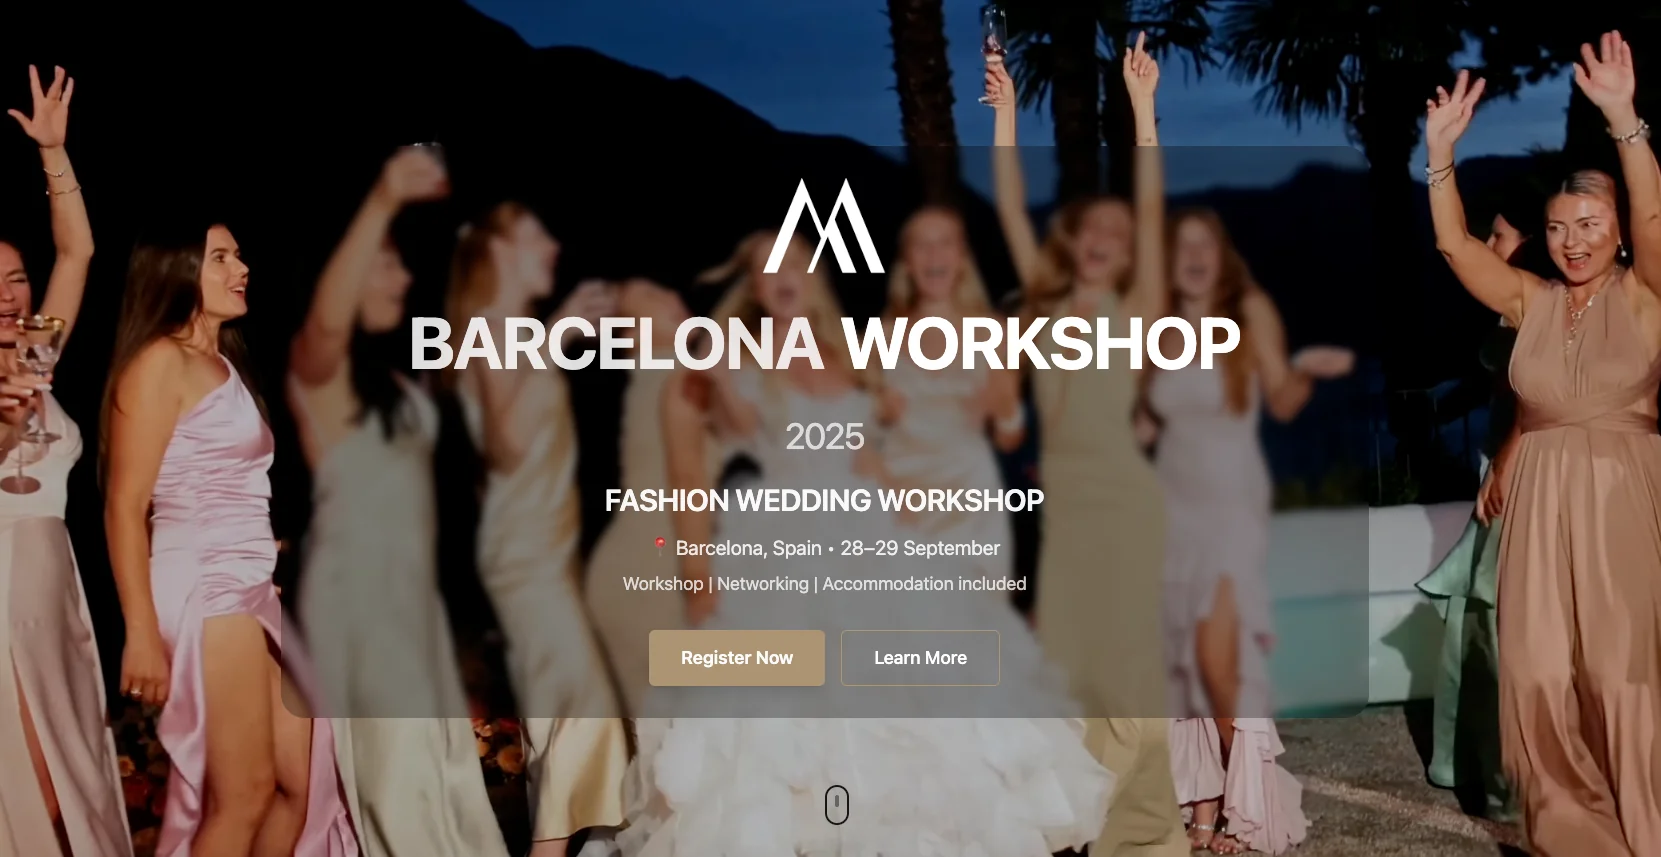This screenshot has height=857, width=1661.
Task: Click the Register Now button
Action: click(x=737, y=658)
